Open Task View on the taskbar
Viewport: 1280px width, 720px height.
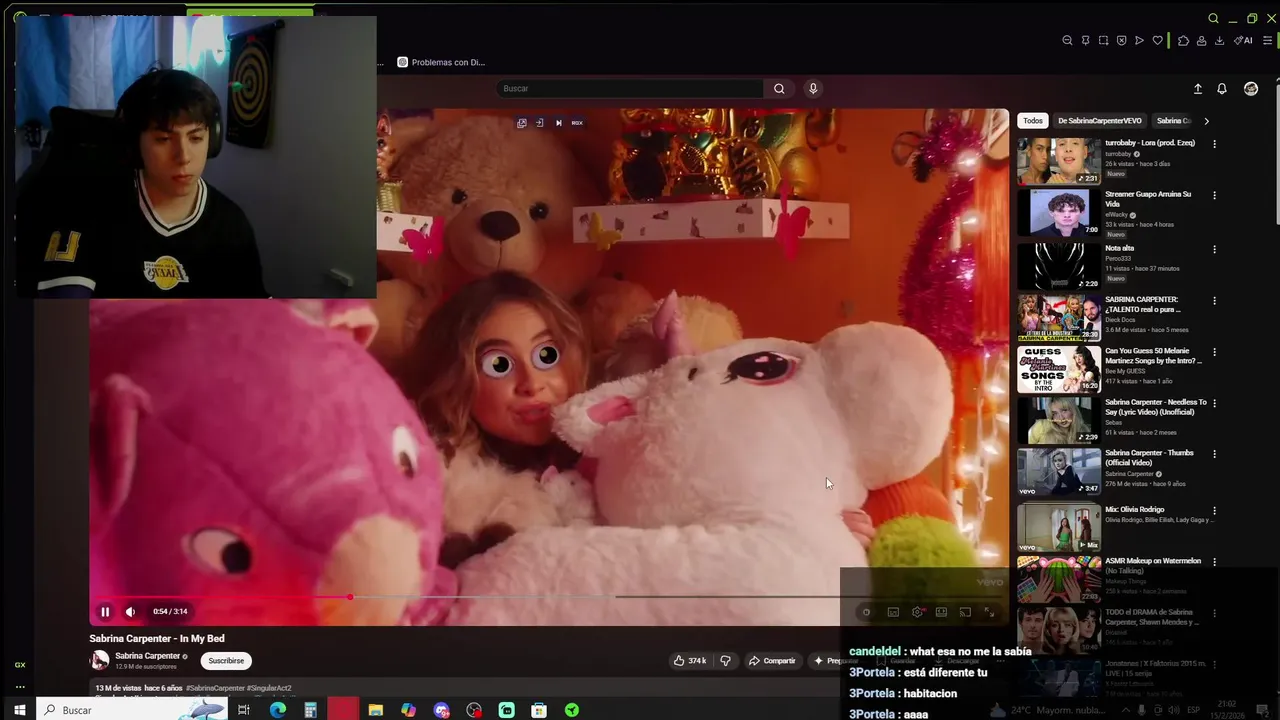pyautogui.click(x=243, y=710)
